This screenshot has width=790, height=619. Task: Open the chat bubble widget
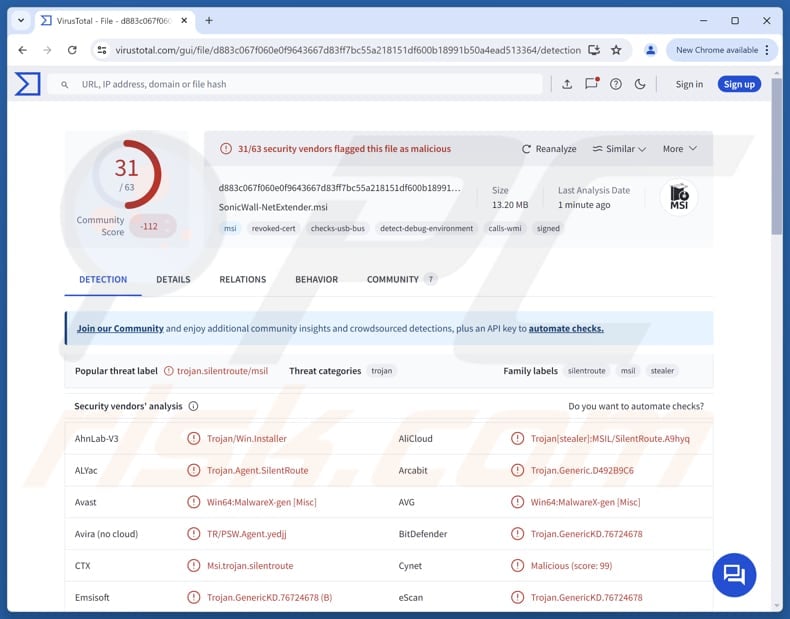tap(734, 575)
